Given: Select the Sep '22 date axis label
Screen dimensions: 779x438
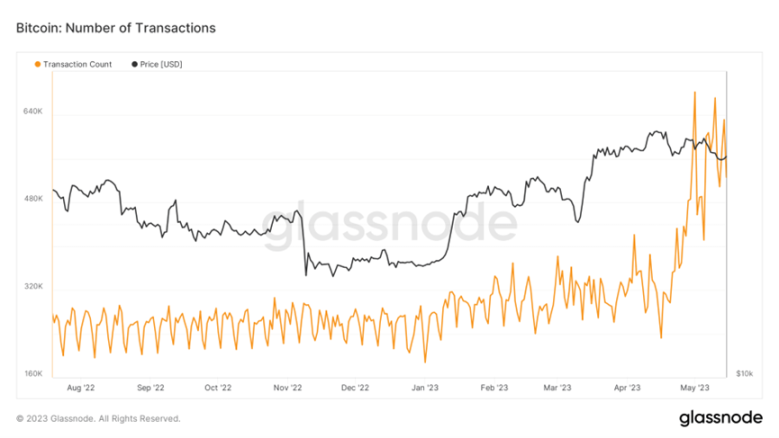Looking at the screenshot, I should 149,387.
